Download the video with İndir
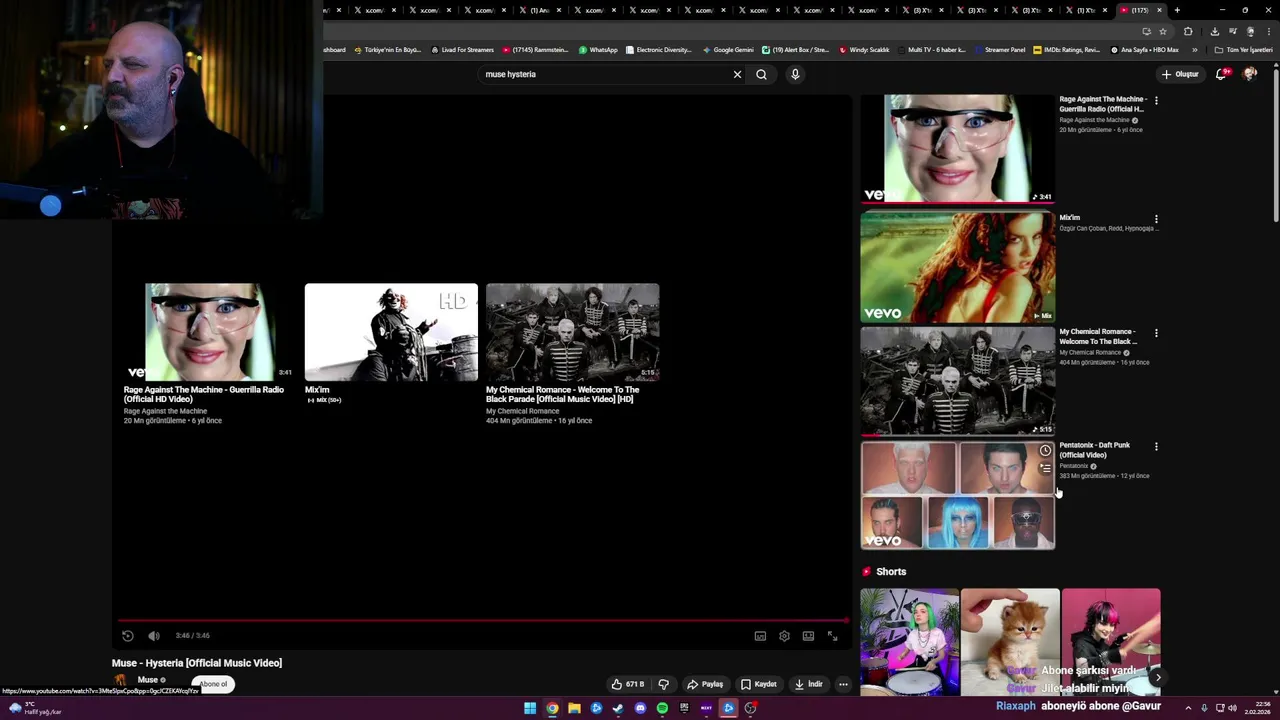The width and height of the screenshot is (1280, 720). [x=808, y=684]
